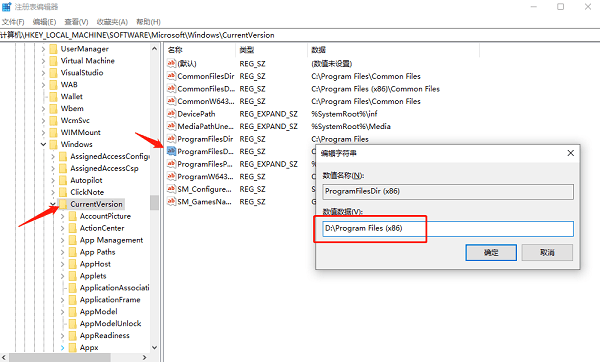The image size is (600, 362).
Task: Open the 查看(V) menu
Action: click(x=76, y=22)
